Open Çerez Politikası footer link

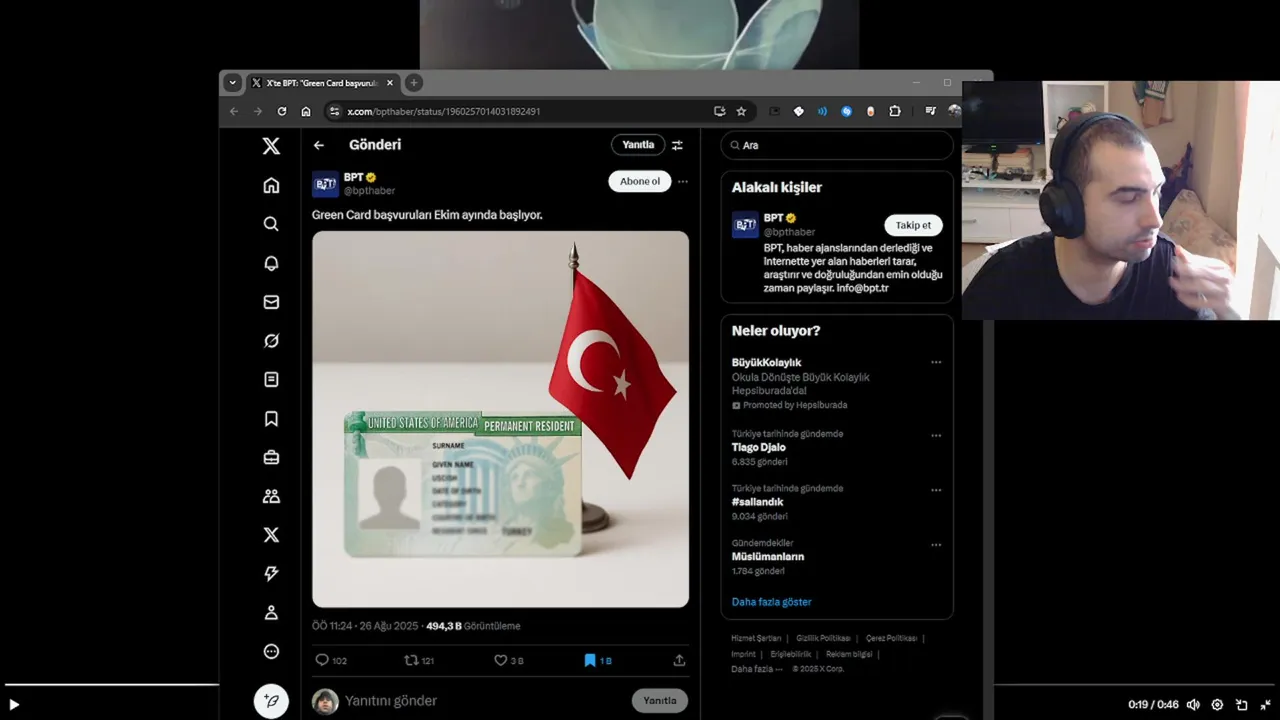tap(891, 638)
